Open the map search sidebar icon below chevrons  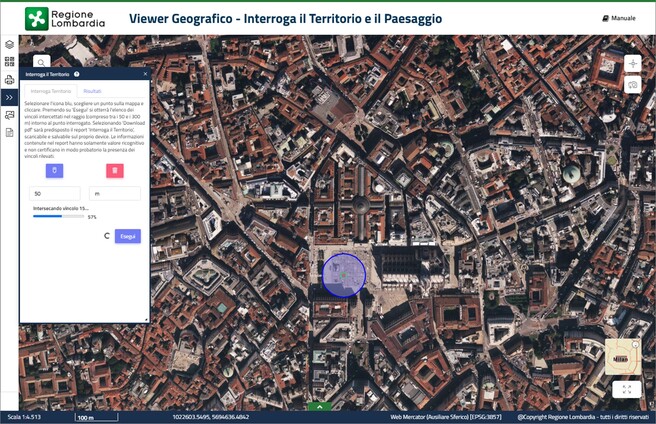pos(9,115)
